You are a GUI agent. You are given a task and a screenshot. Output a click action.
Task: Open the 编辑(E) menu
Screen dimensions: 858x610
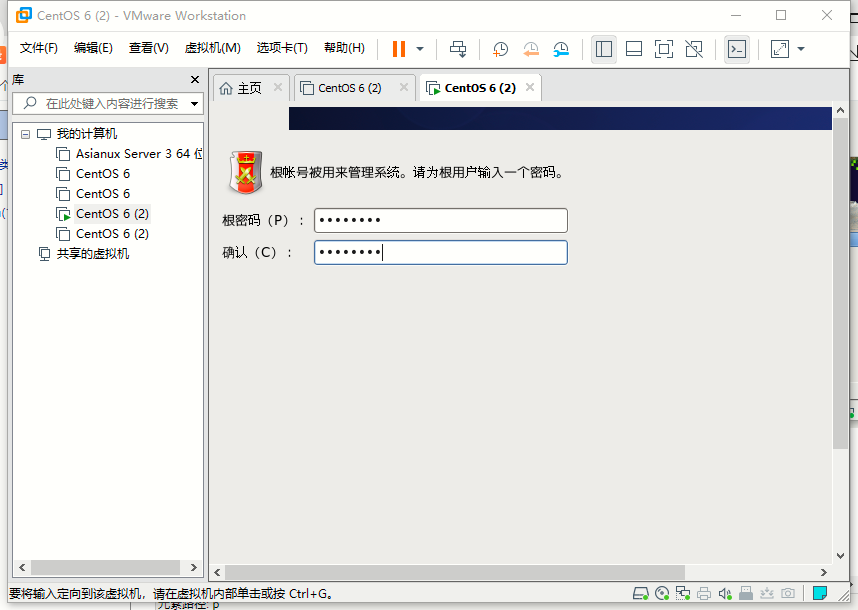tap(93, 48)
